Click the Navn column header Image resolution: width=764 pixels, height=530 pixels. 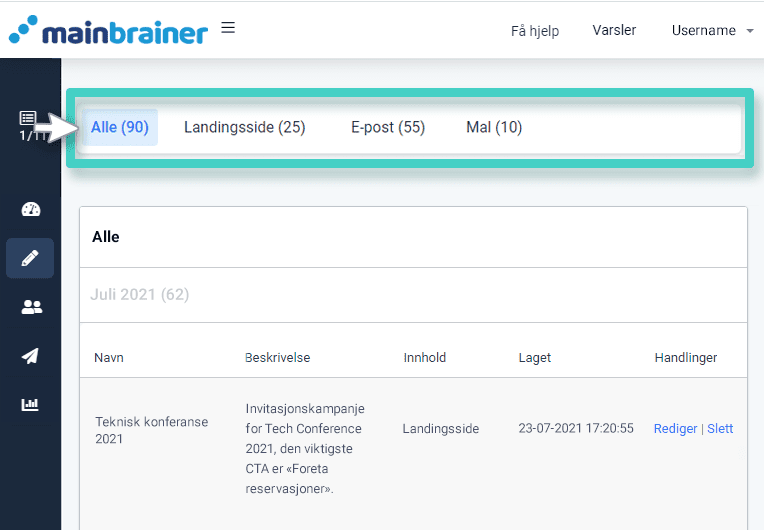point(109,358)
